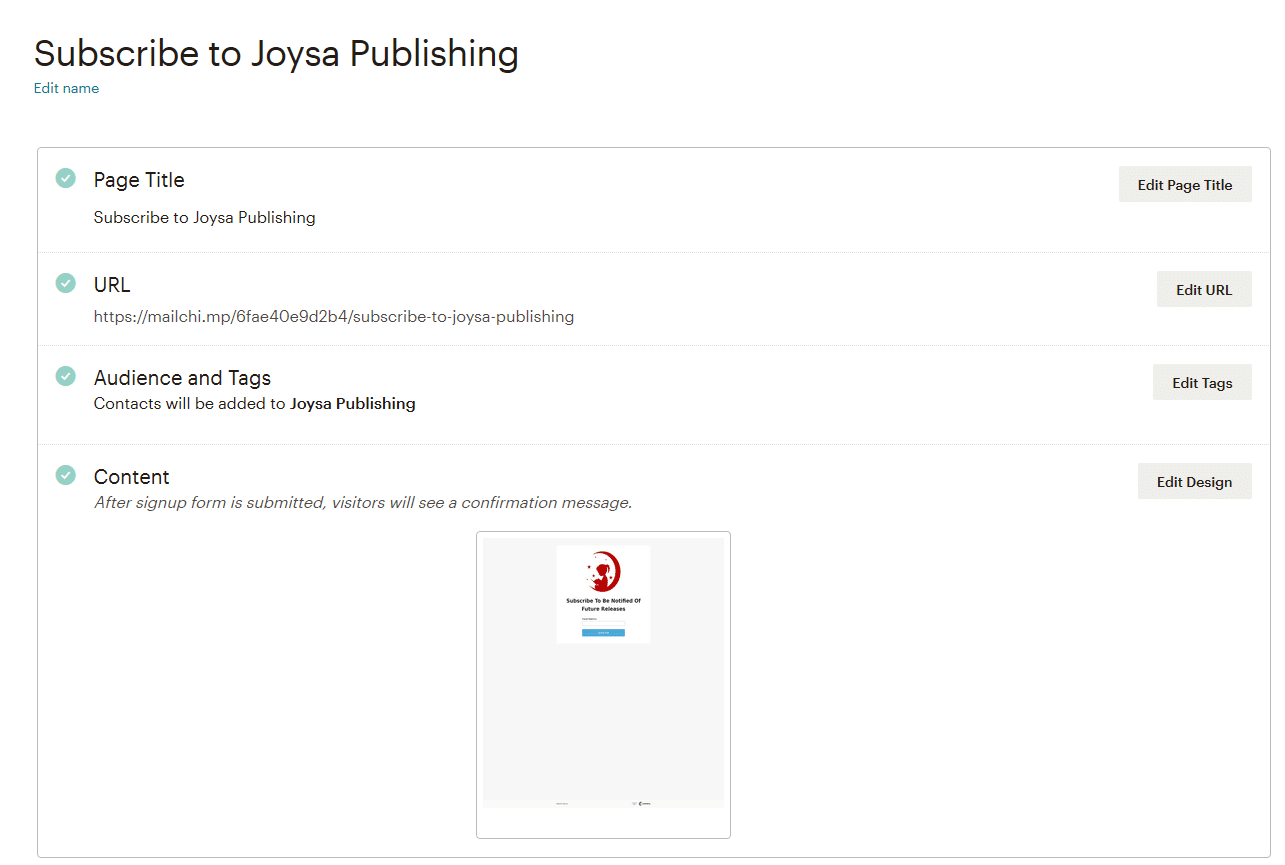The image size is (1285, 865).
Task: Select the URL section heading
Action: pyautogui.click(x=112, y=285)
